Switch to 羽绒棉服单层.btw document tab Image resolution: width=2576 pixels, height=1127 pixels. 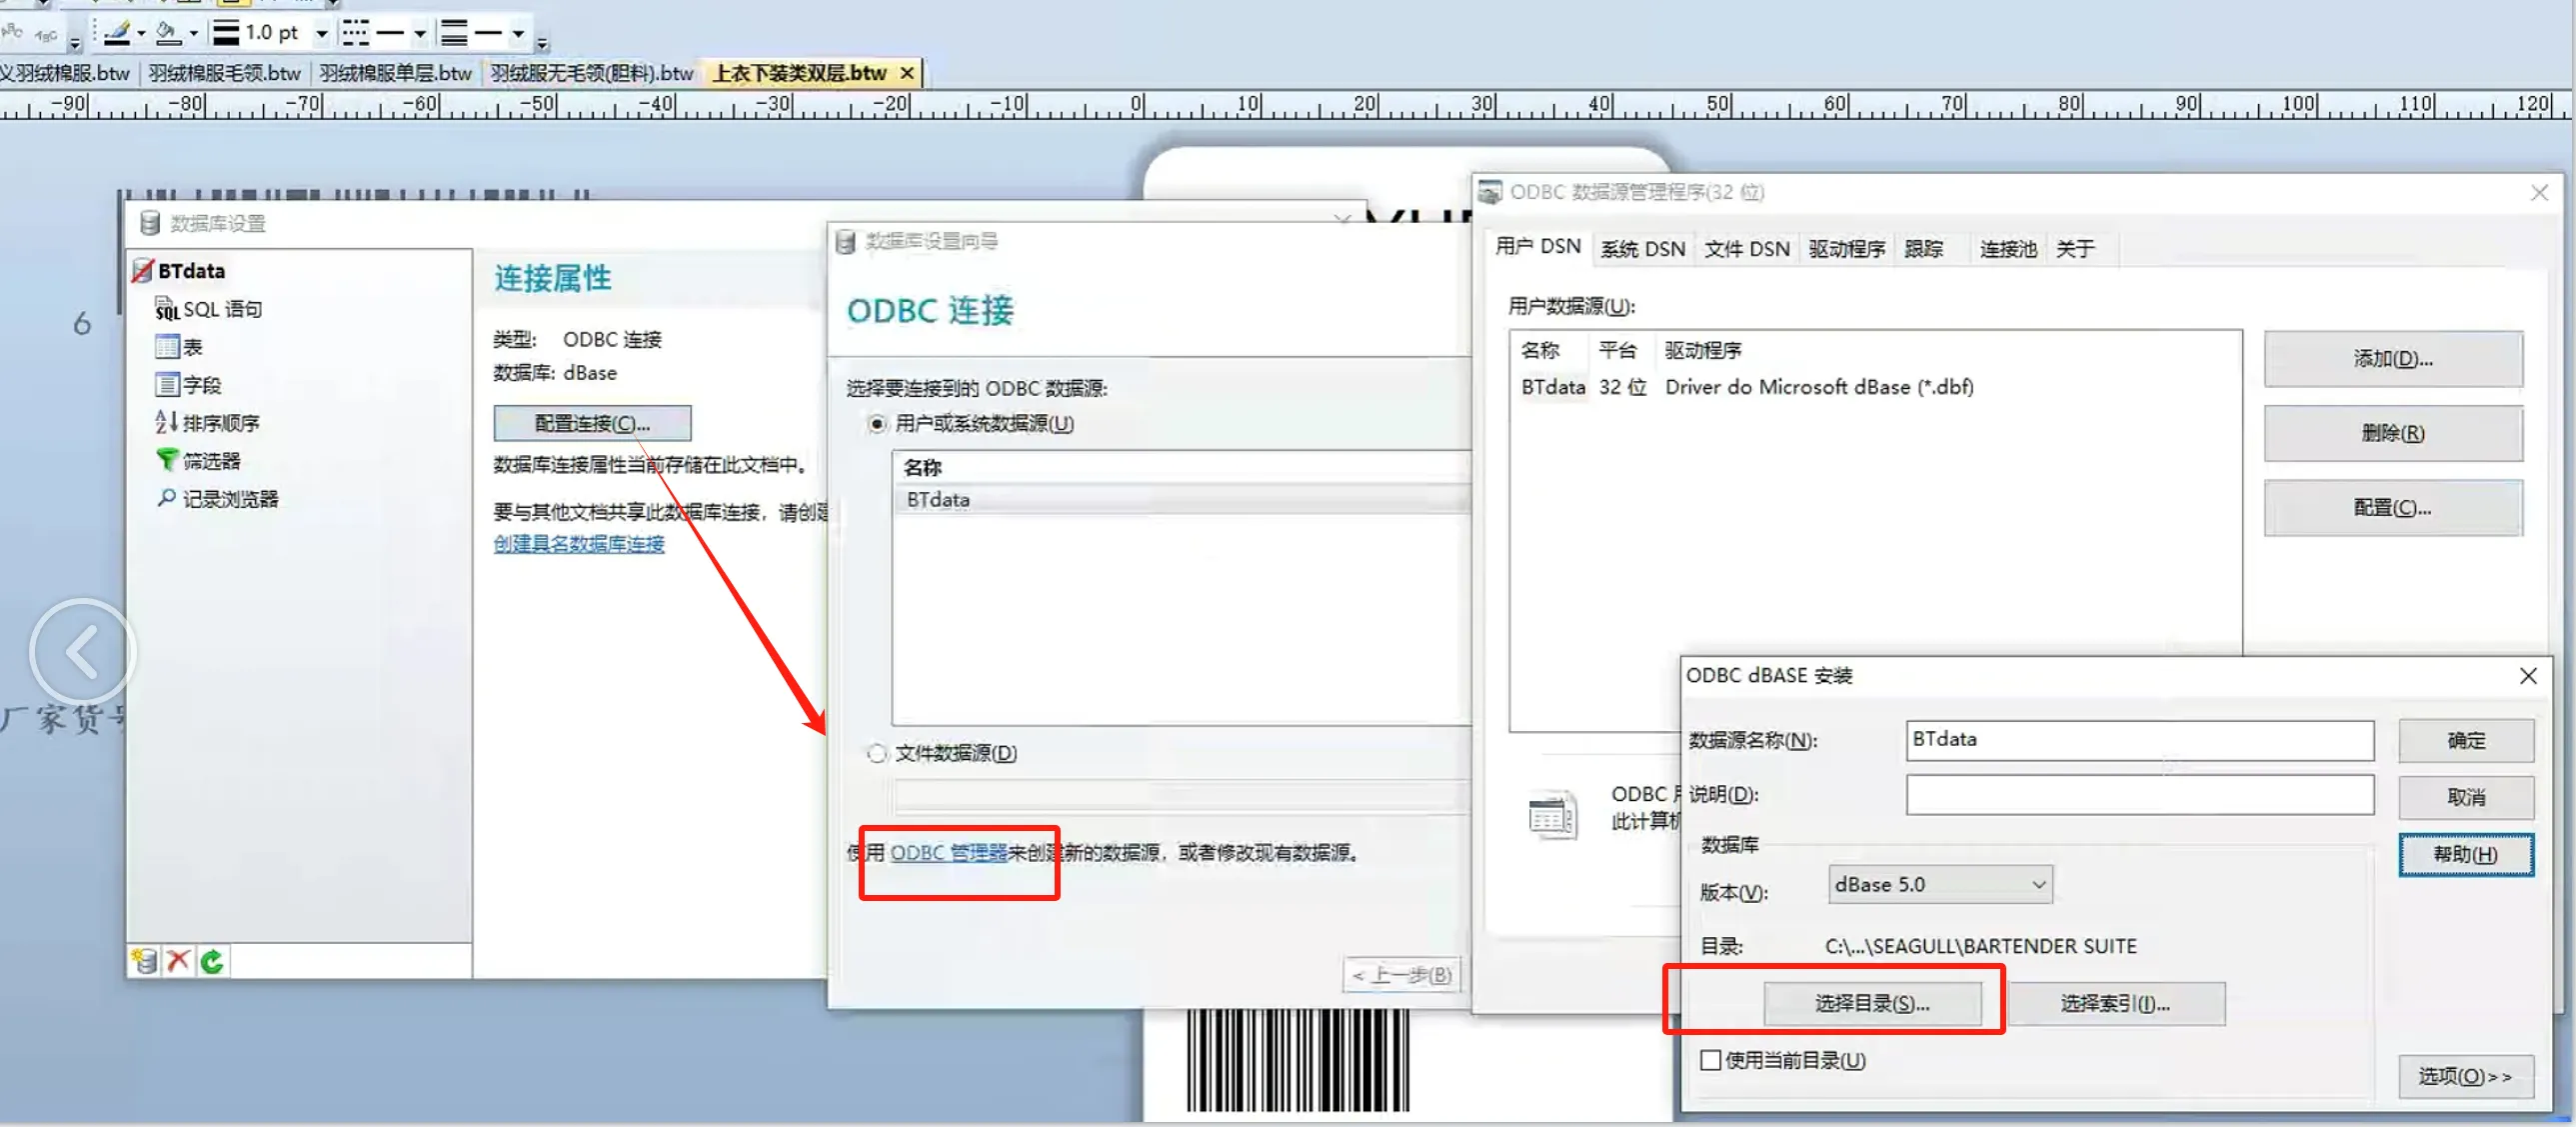pos(395,73)
